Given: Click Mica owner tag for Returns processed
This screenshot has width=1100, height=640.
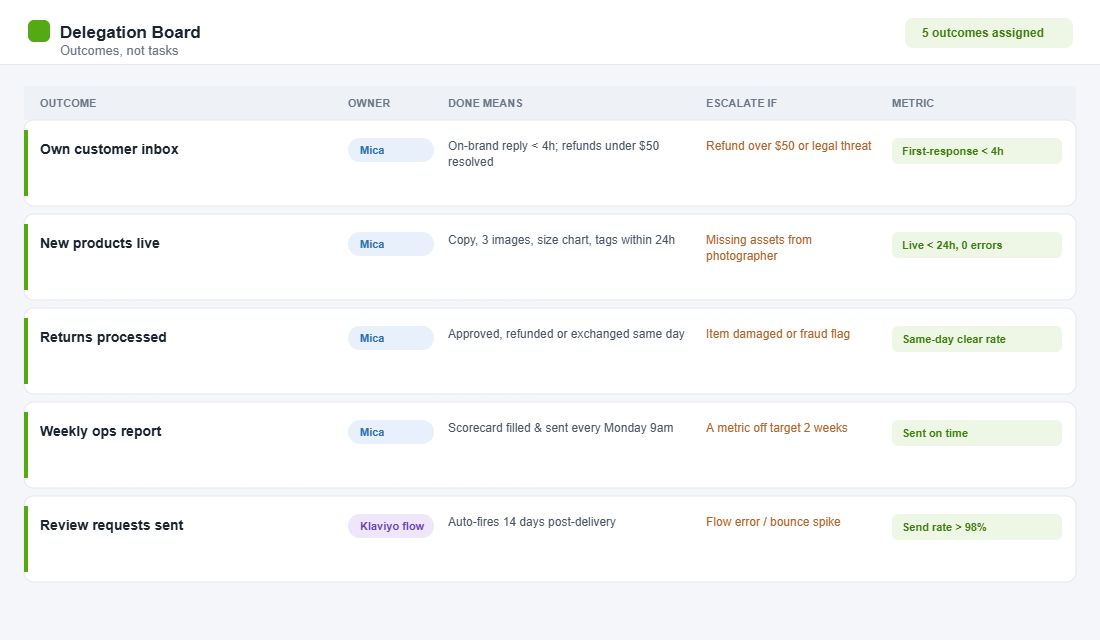Looking at the screenshot, I should click(391, 338).
